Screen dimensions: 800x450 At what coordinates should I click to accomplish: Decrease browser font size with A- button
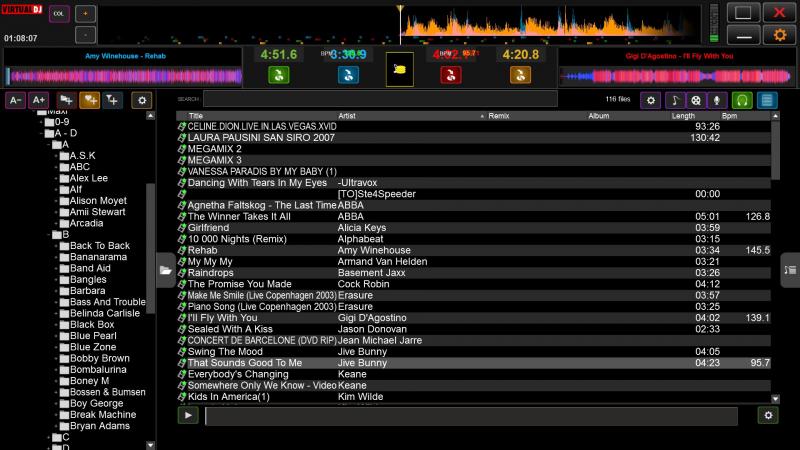(15, 100)
